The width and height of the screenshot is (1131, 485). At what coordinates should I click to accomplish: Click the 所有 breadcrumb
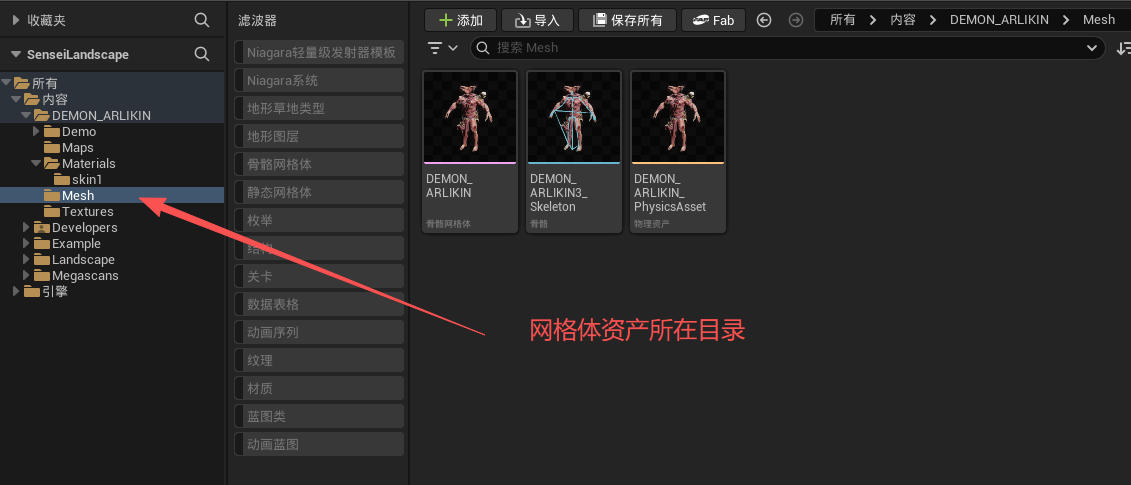point(842,20)
